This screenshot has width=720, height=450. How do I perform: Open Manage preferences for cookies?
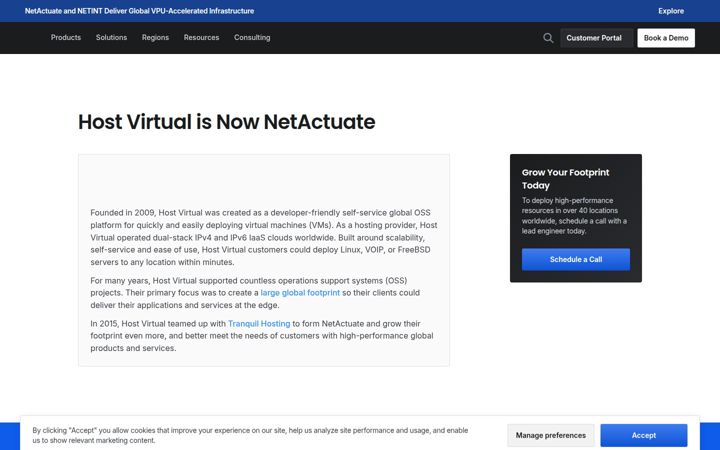551,435
